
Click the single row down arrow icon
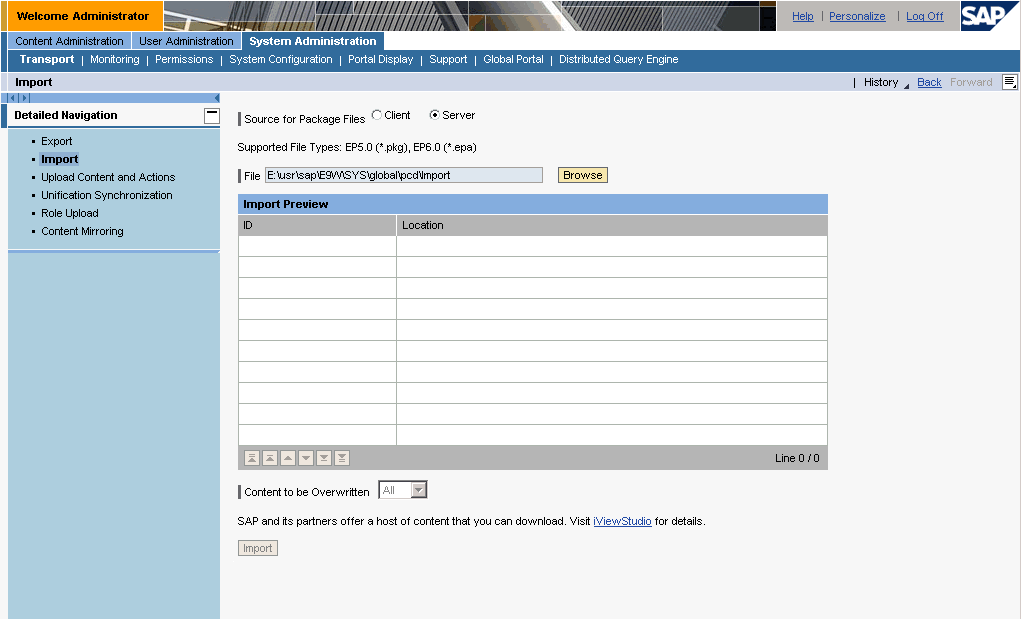click(306, 458)
